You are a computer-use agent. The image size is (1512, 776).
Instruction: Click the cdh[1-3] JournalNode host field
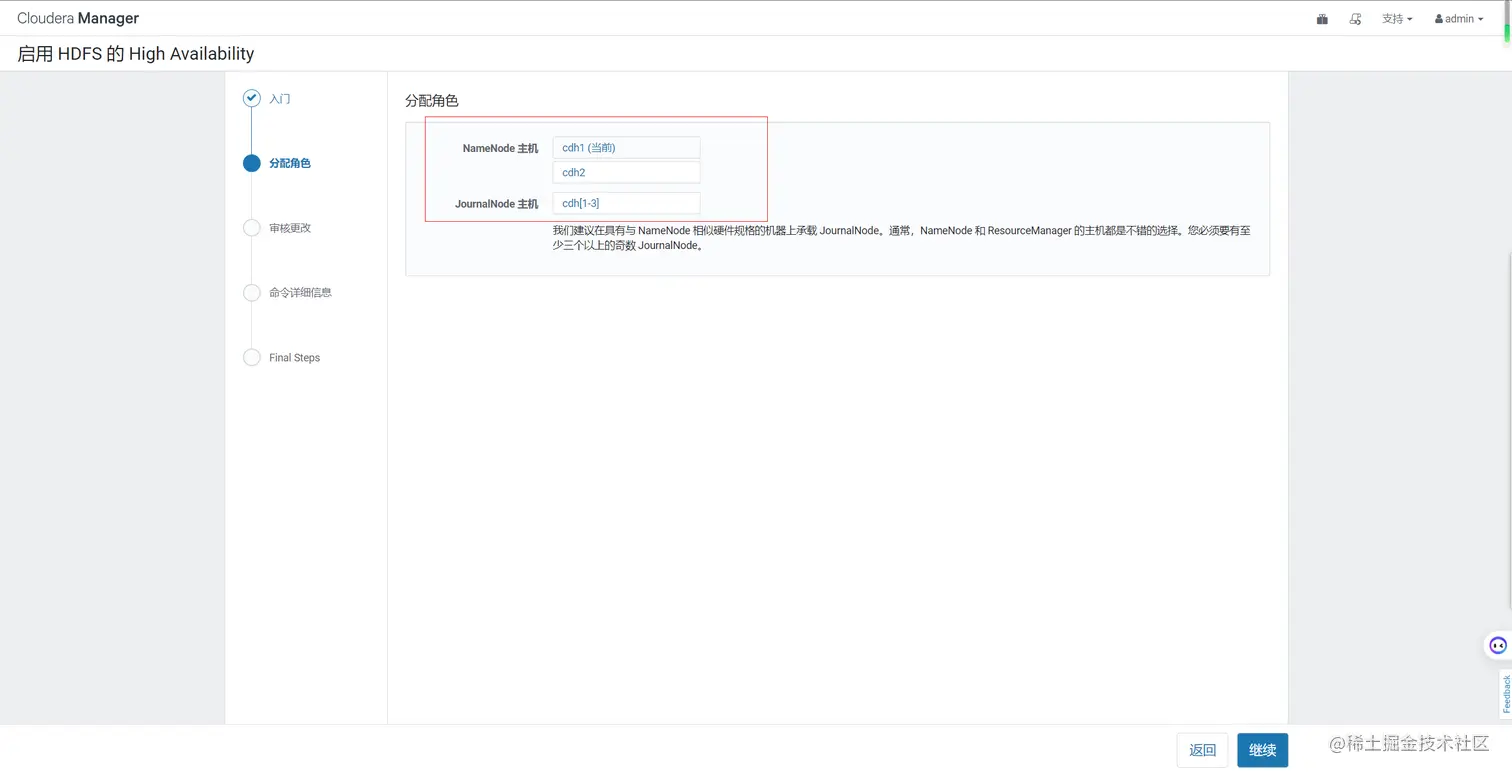click(626, 203)
